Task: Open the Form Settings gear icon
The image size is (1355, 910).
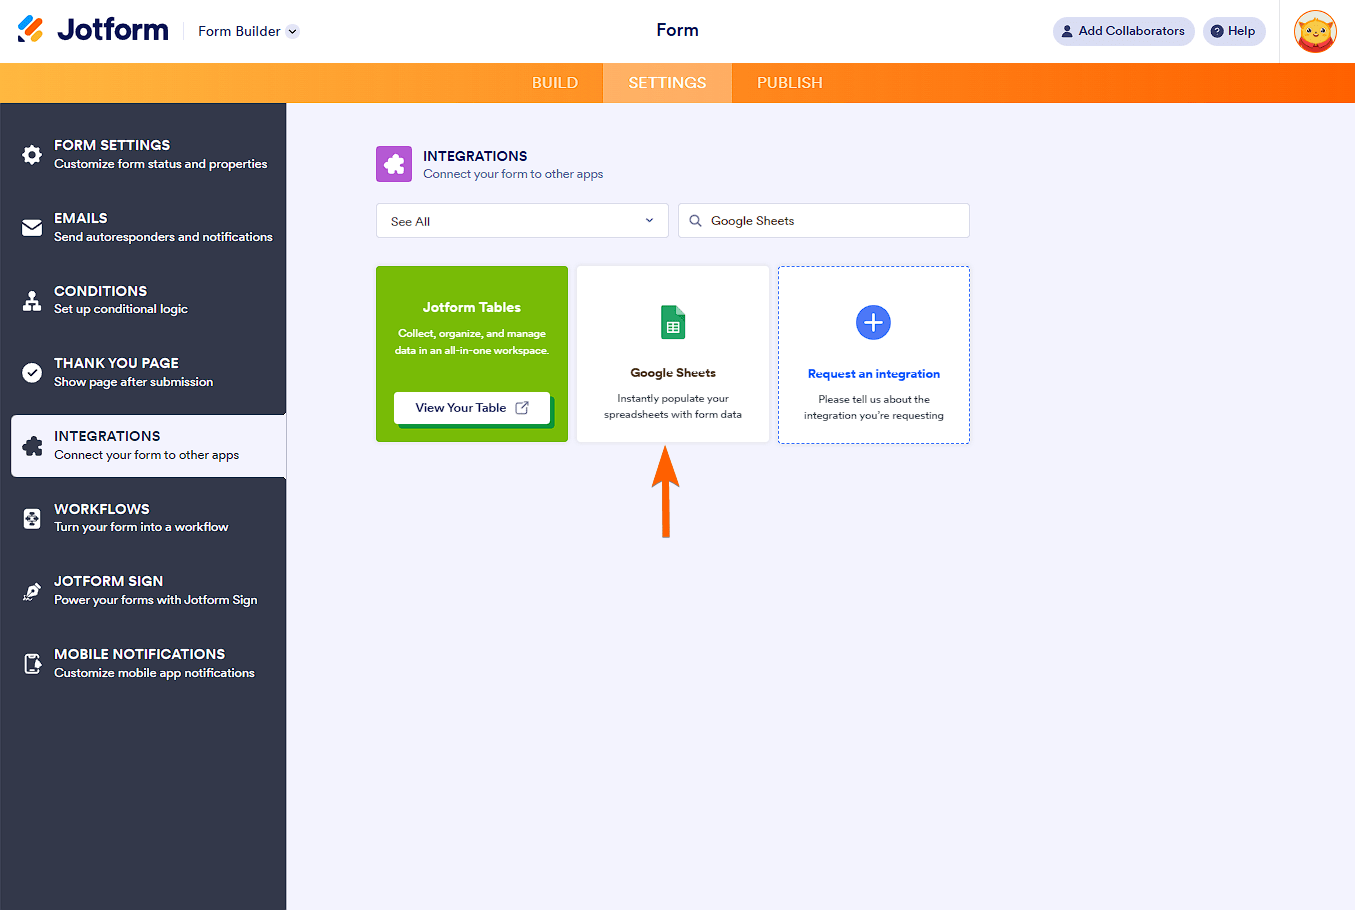Action: click(29, 154)
